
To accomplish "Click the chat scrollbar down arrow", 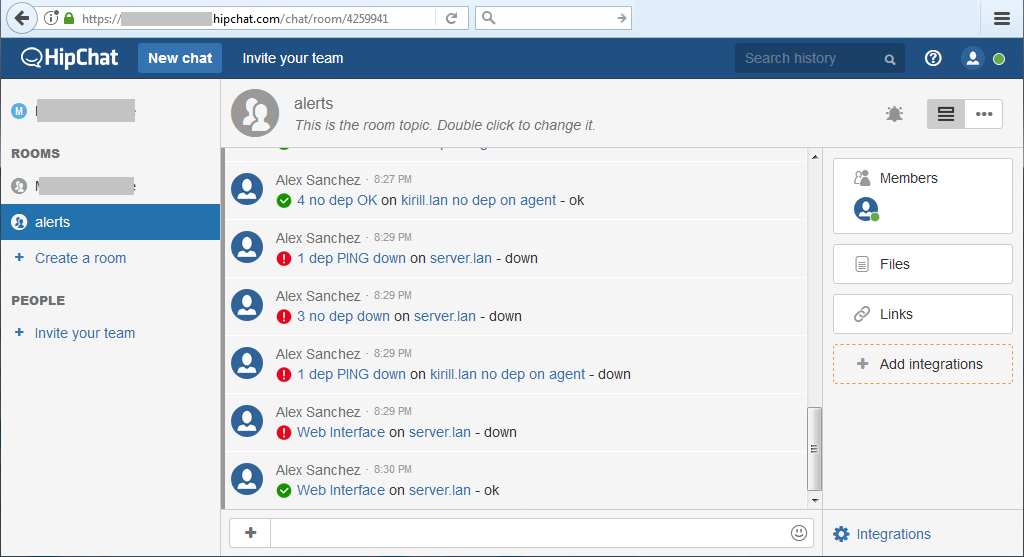I will coord(814,501).
